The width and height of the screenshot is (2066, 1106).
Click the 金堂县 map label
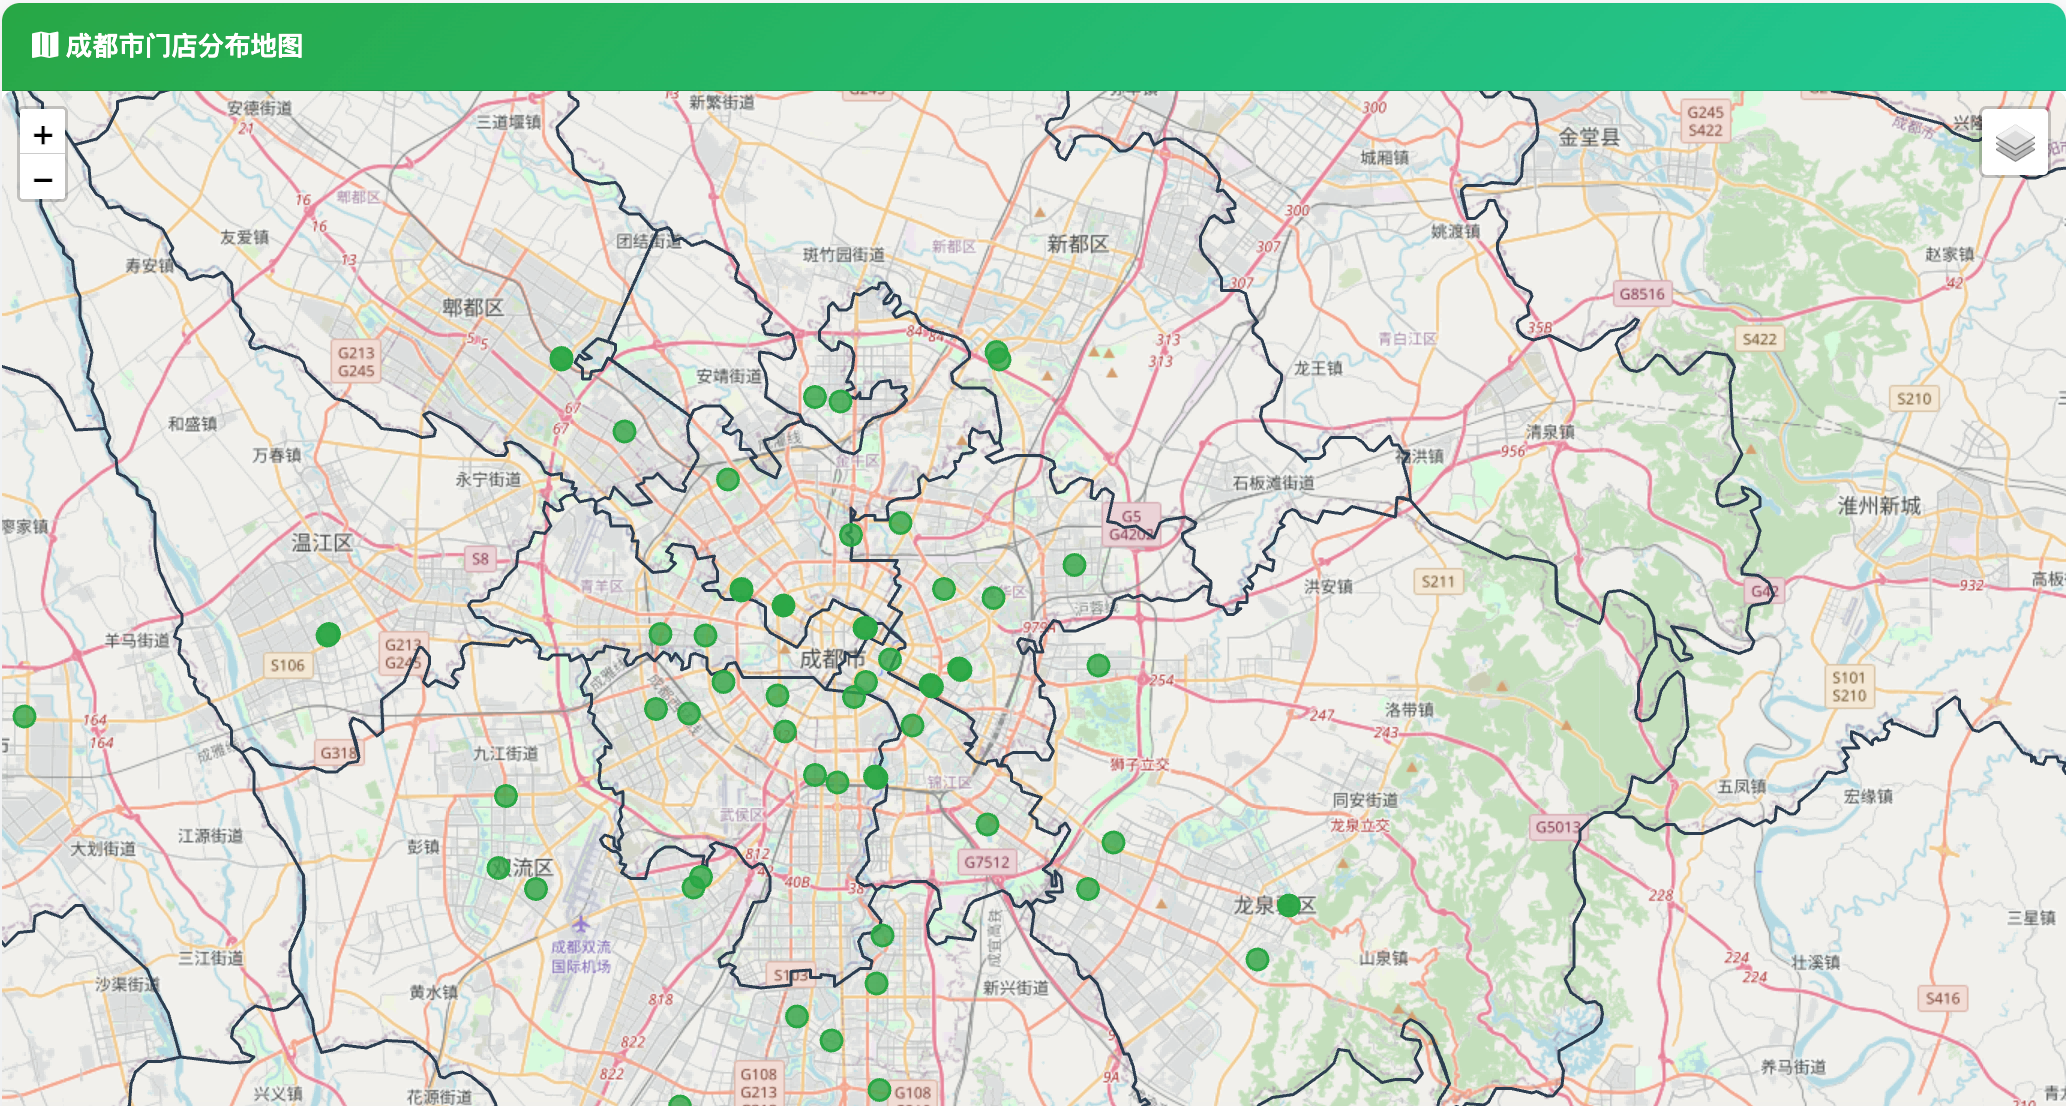point(1589,137)
